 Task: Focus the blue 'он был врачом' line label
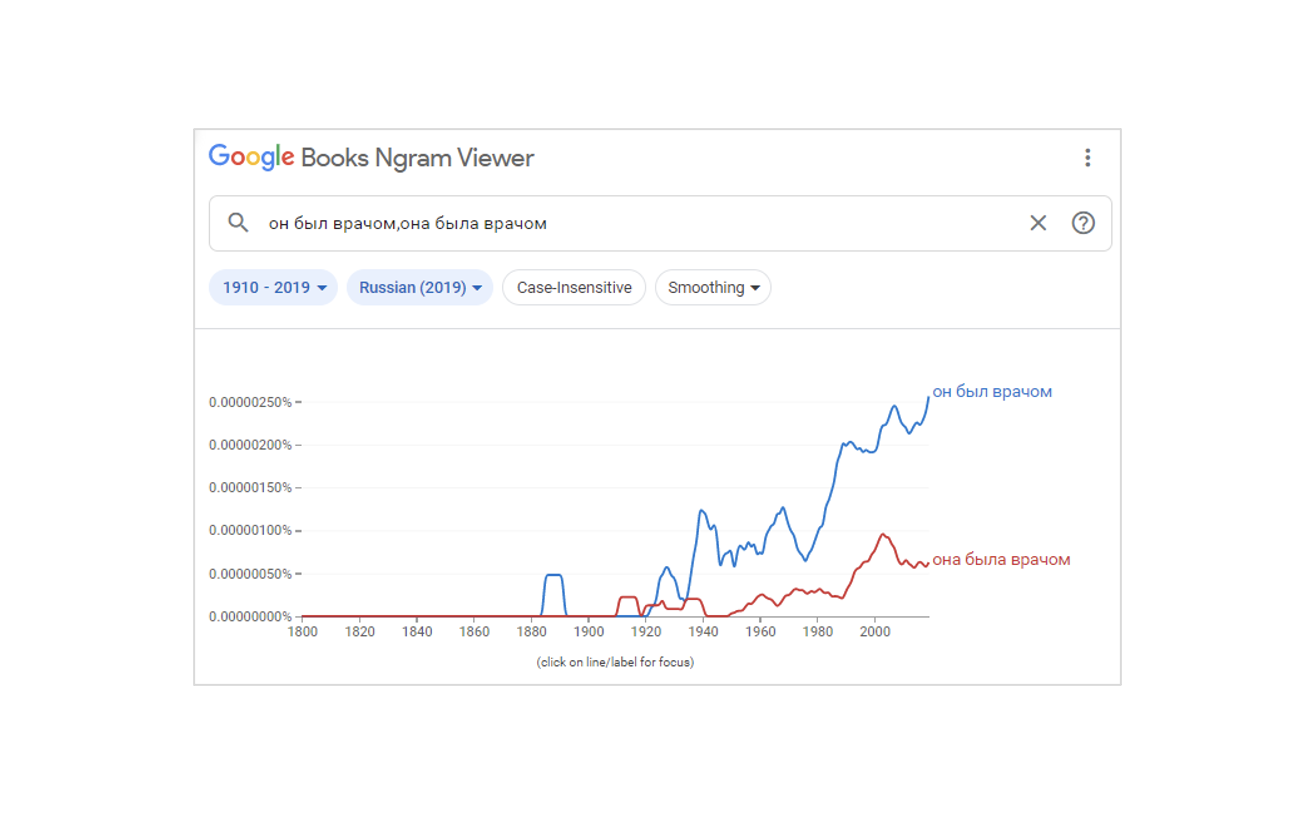click(992, 392)
